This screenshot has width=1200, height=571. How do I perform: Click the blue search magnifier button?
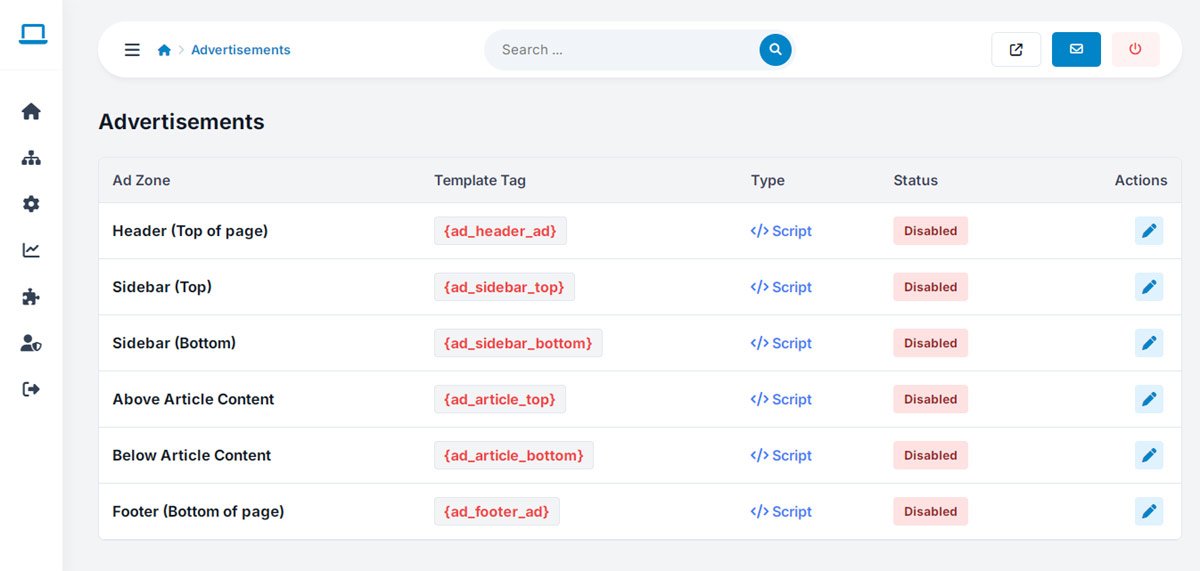coord(775,50)
